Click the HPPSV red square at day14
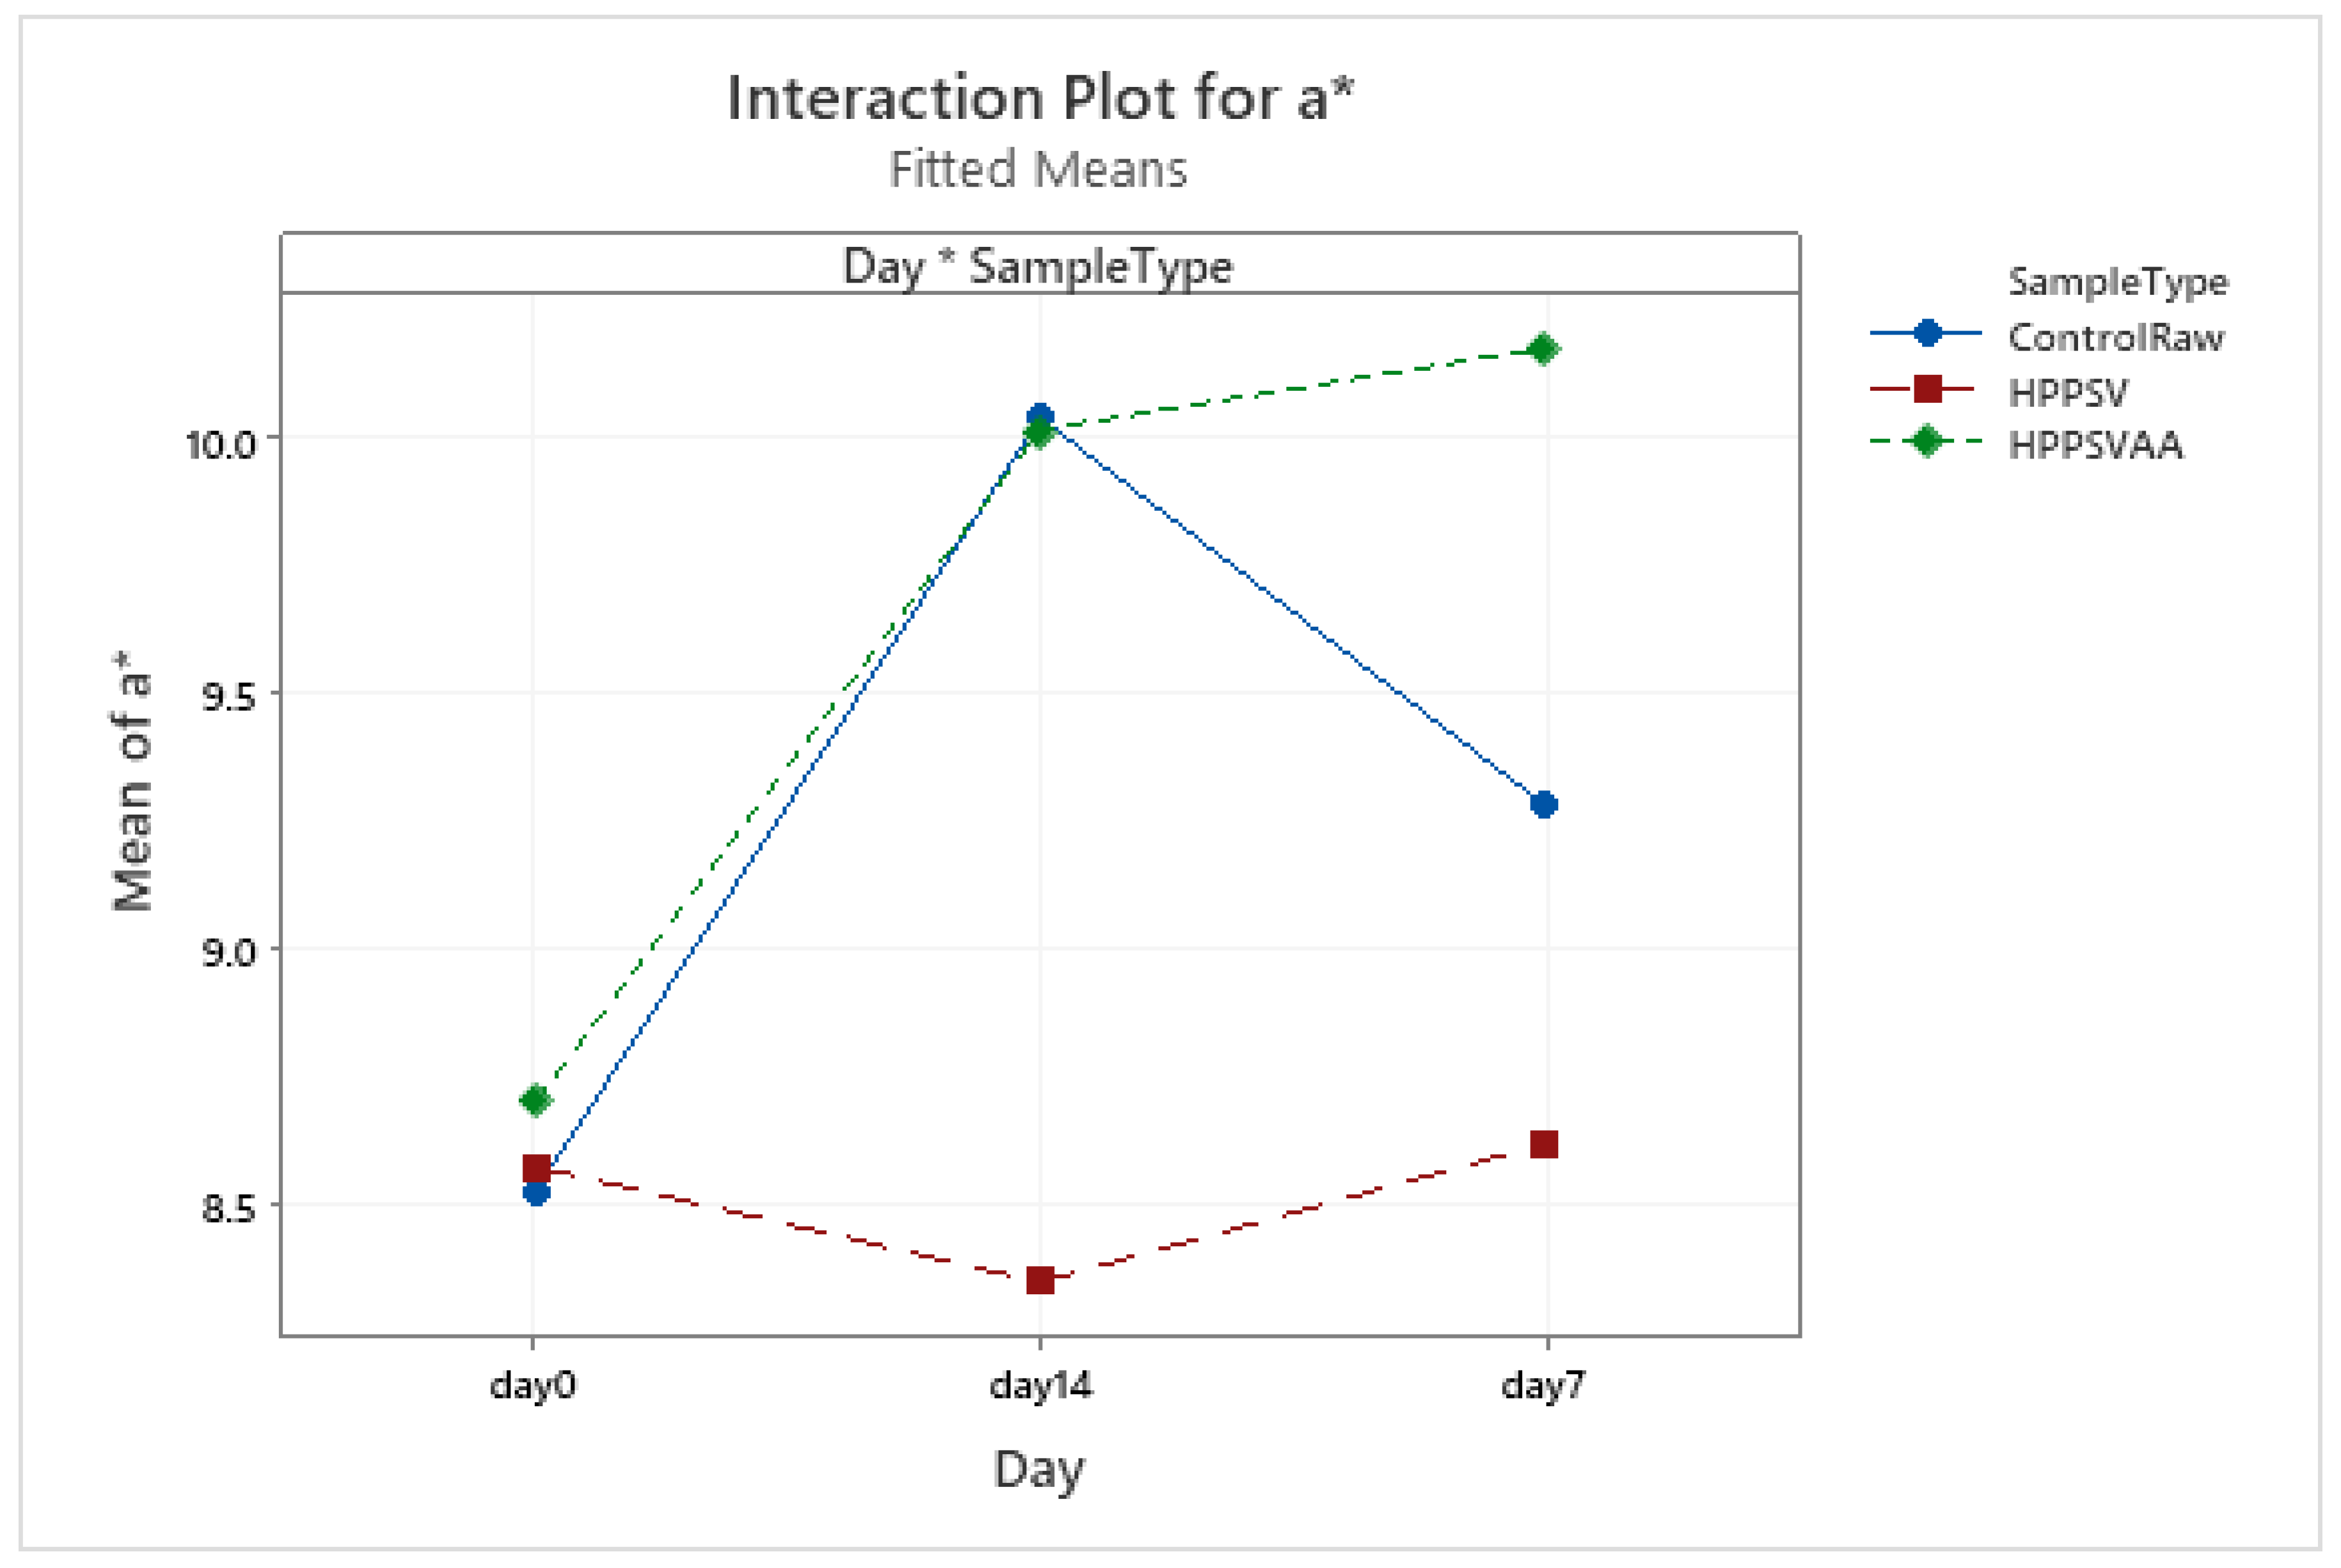 pos(1040,1280)
